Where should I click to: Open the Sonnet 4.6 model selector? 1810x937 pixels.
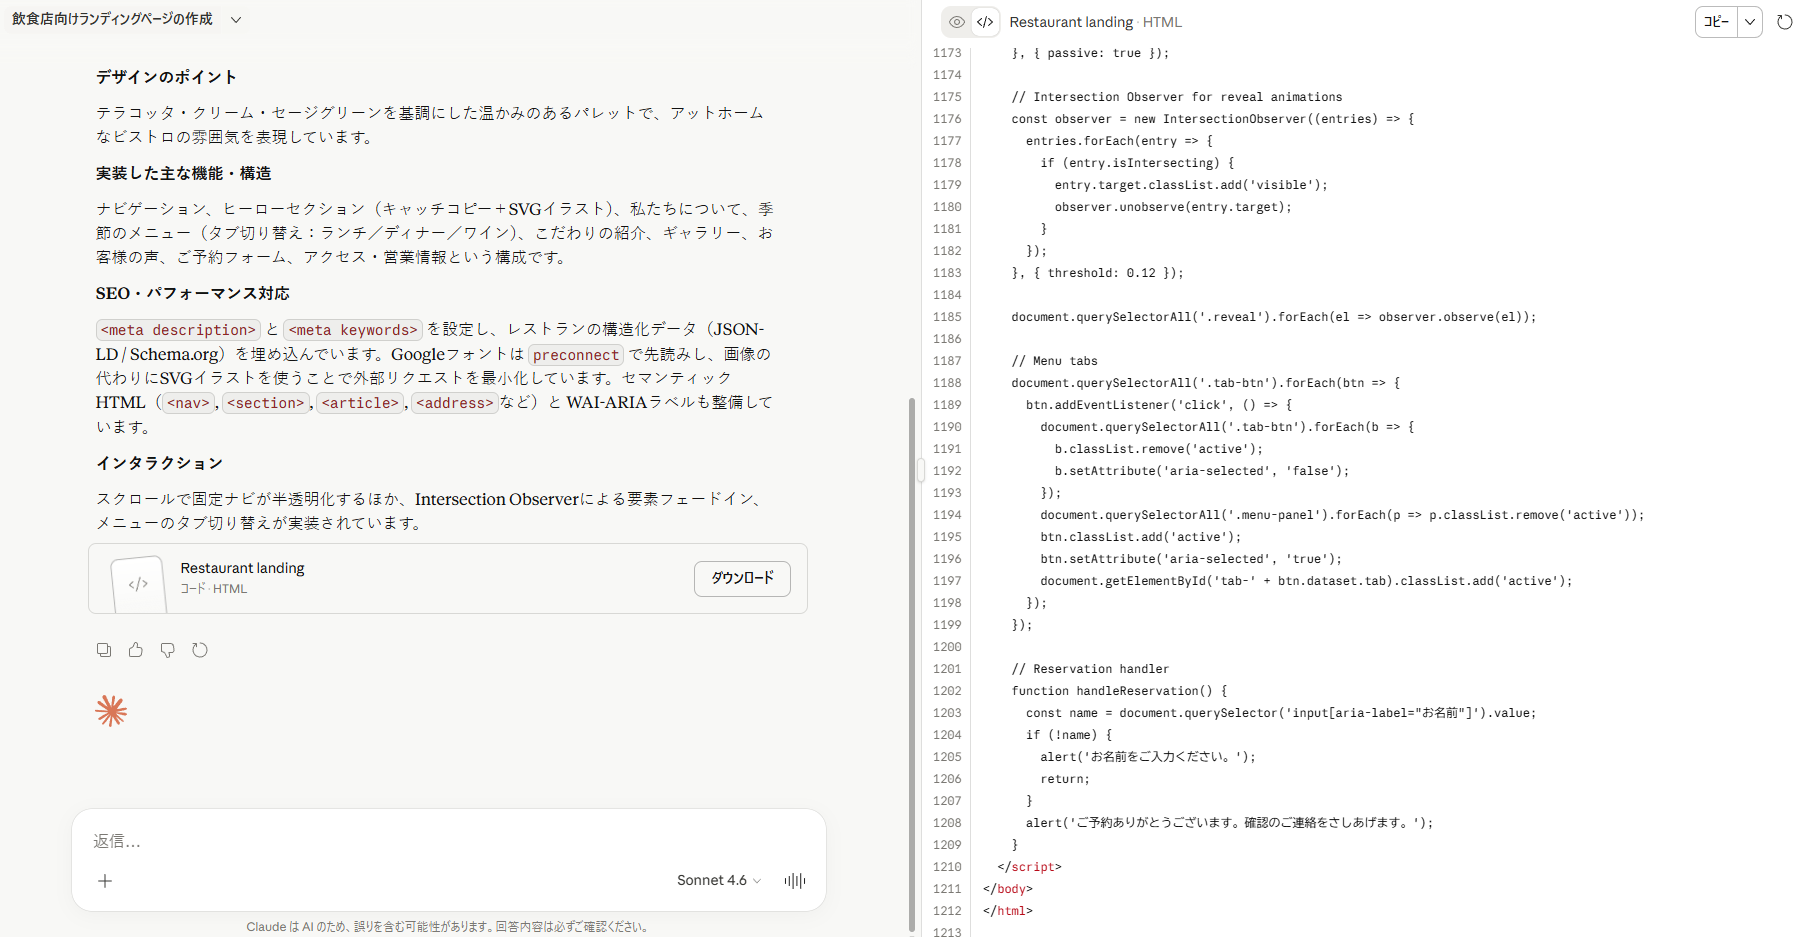[x=718, y=881]
